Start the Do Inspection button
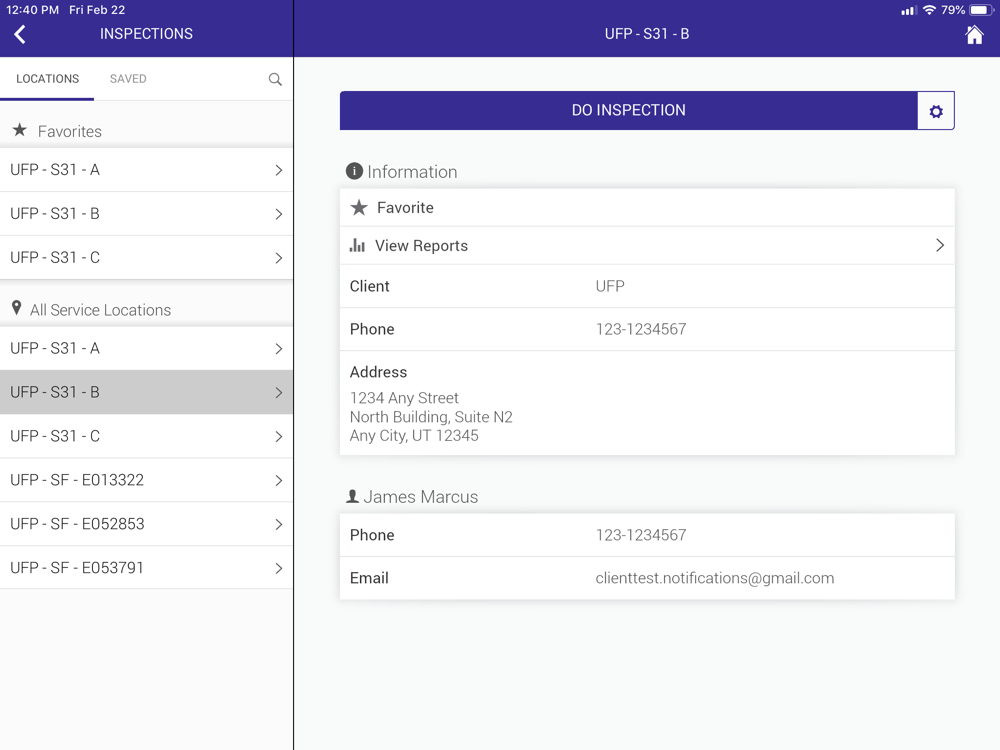1000x750 pixels. 628,110
